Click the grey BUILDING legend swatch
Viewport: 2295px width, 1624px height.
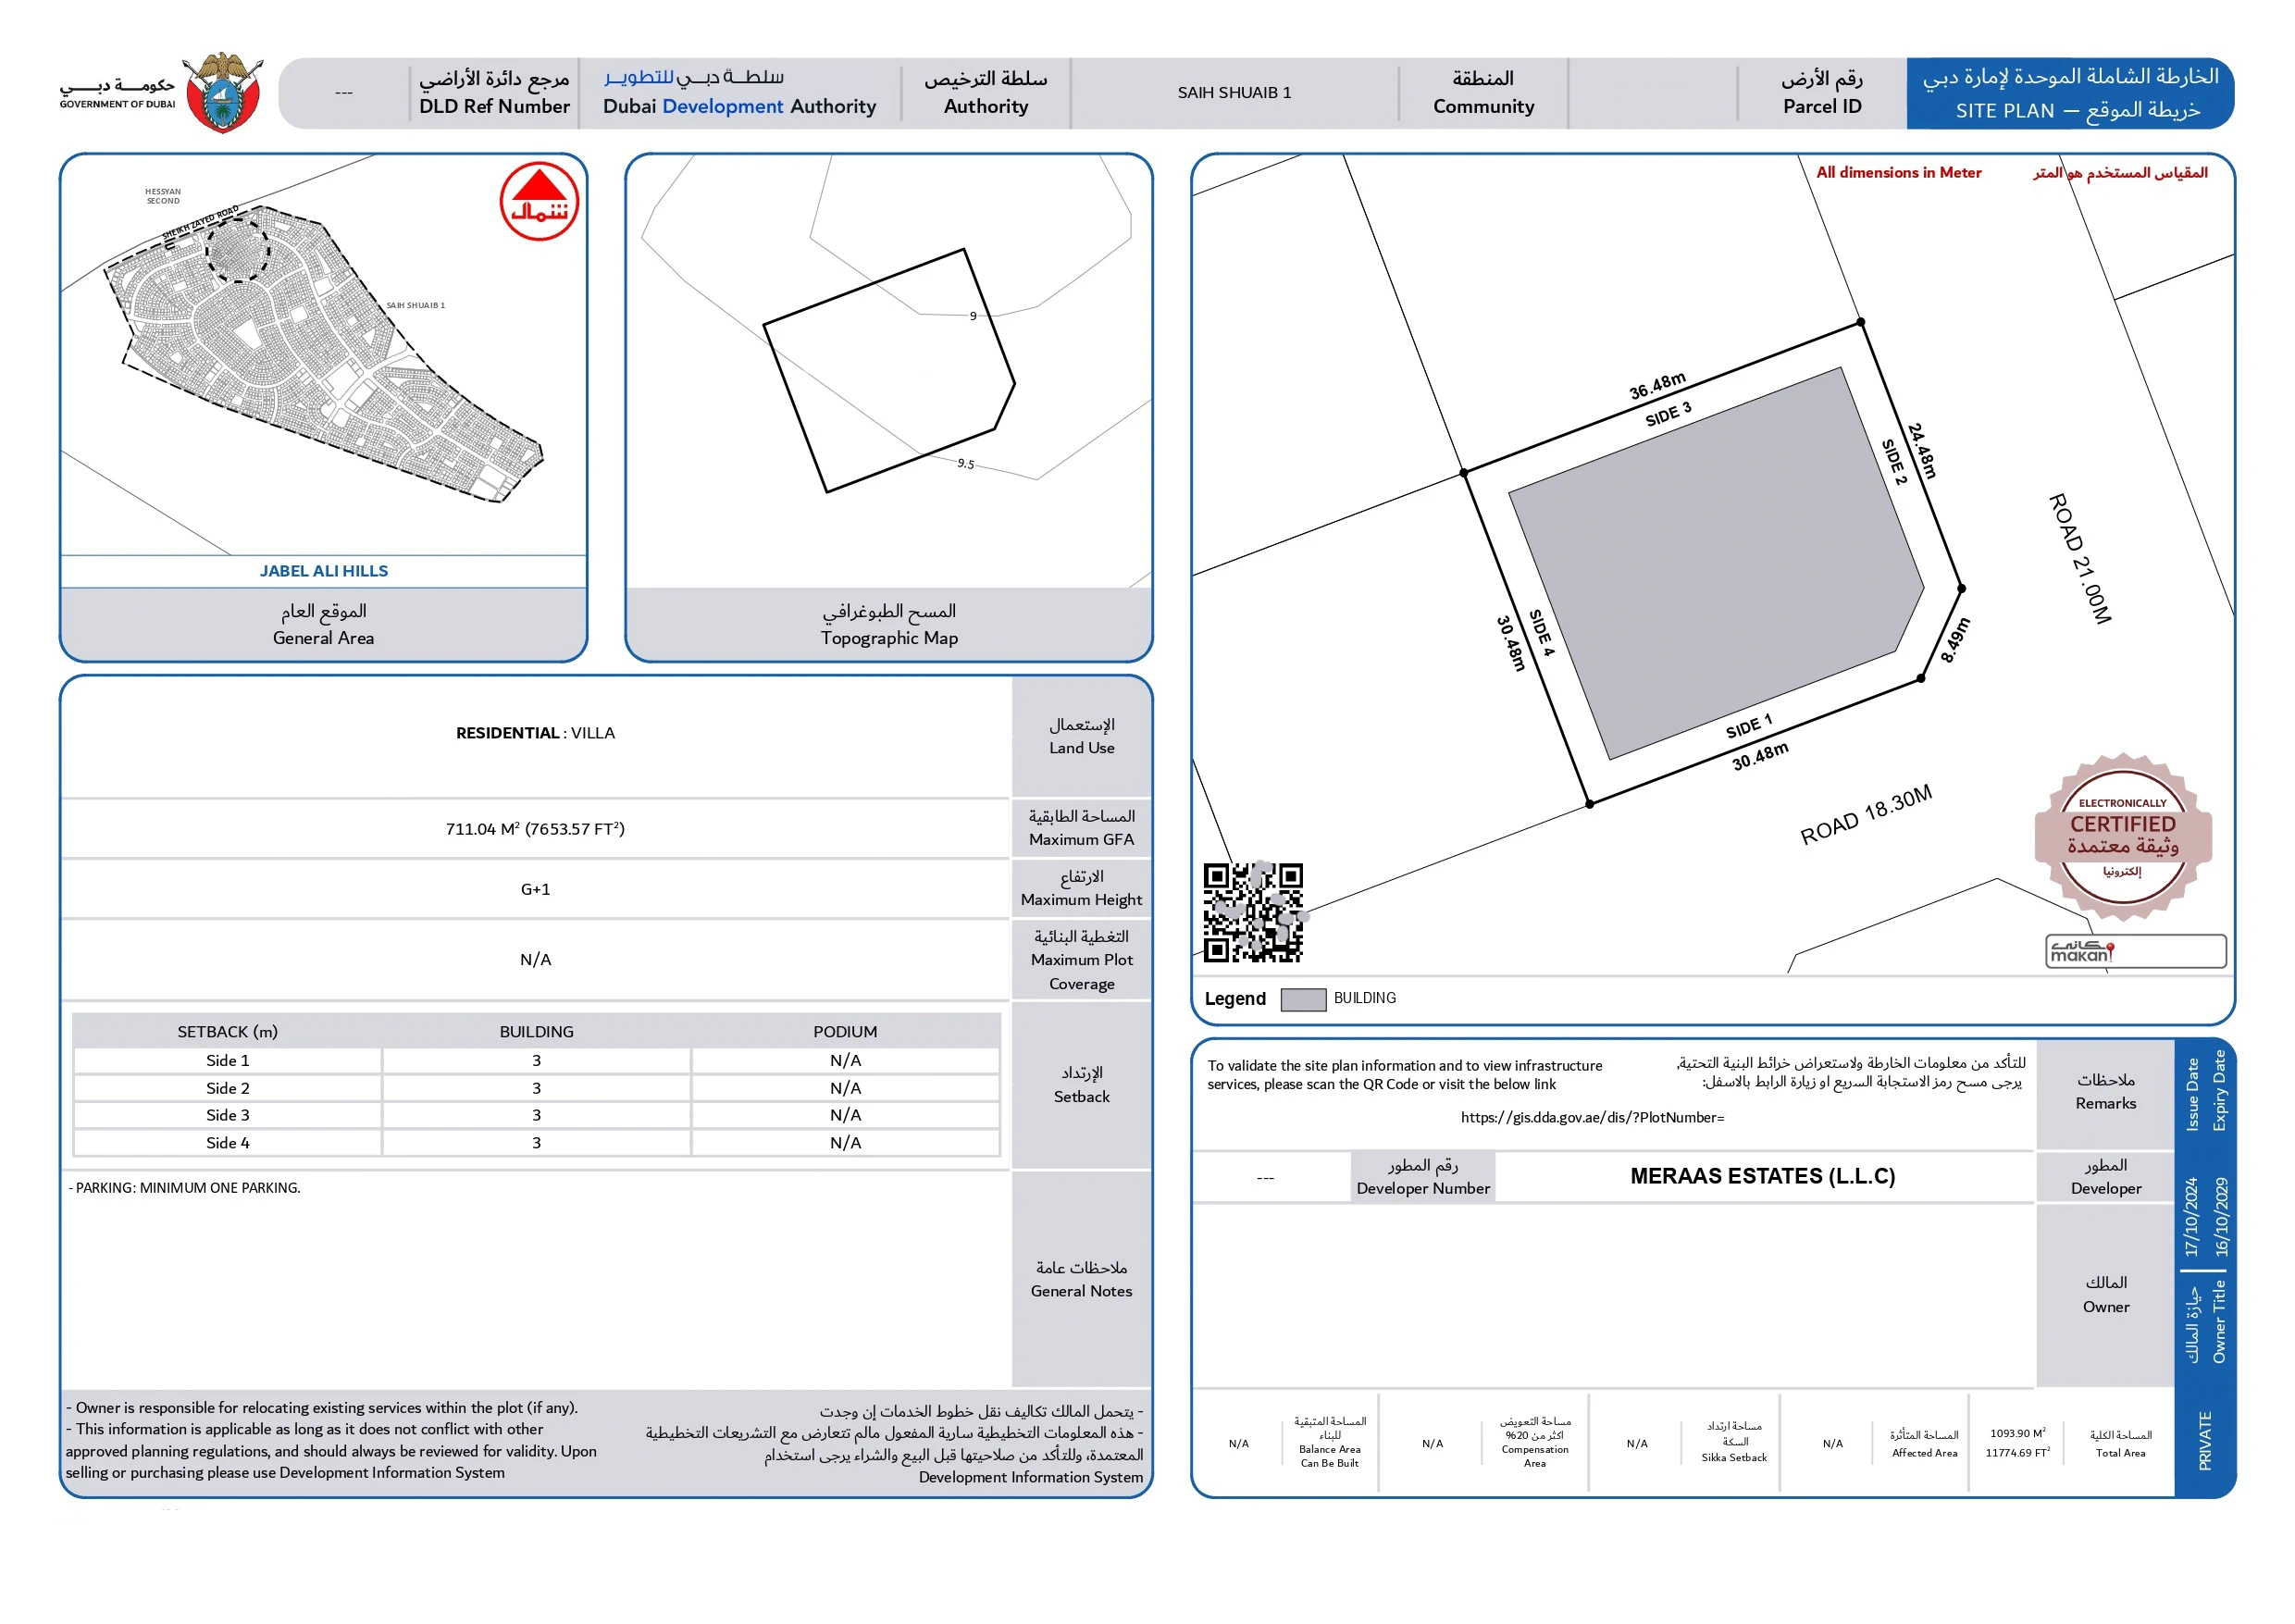[1303, 999]
